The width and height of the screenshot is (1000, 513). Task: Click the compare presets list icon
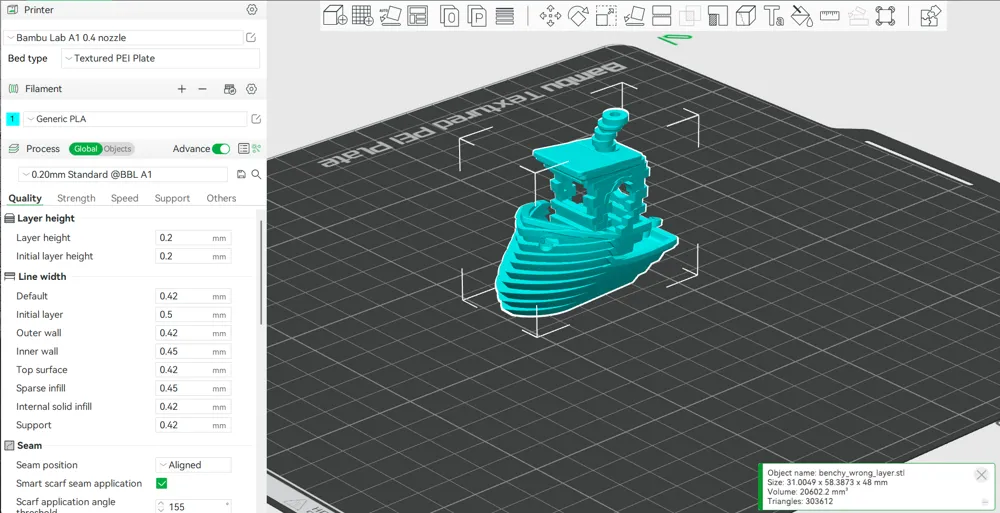point(243,149)
